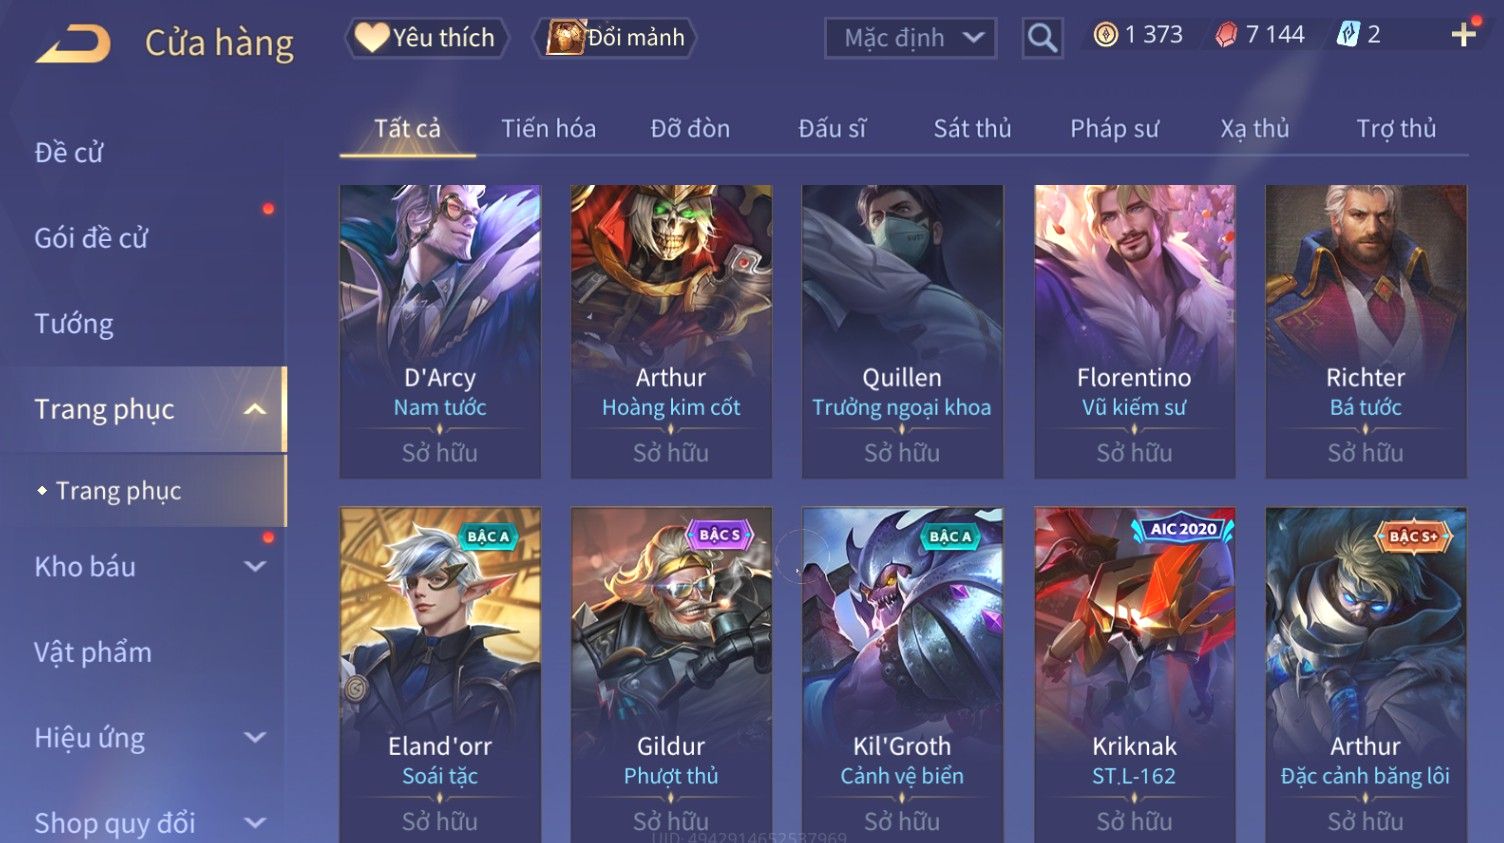Switch to the Sát thủ tab
The height and width of the screenshot is (843, 1504).
[x=972, y=128]
